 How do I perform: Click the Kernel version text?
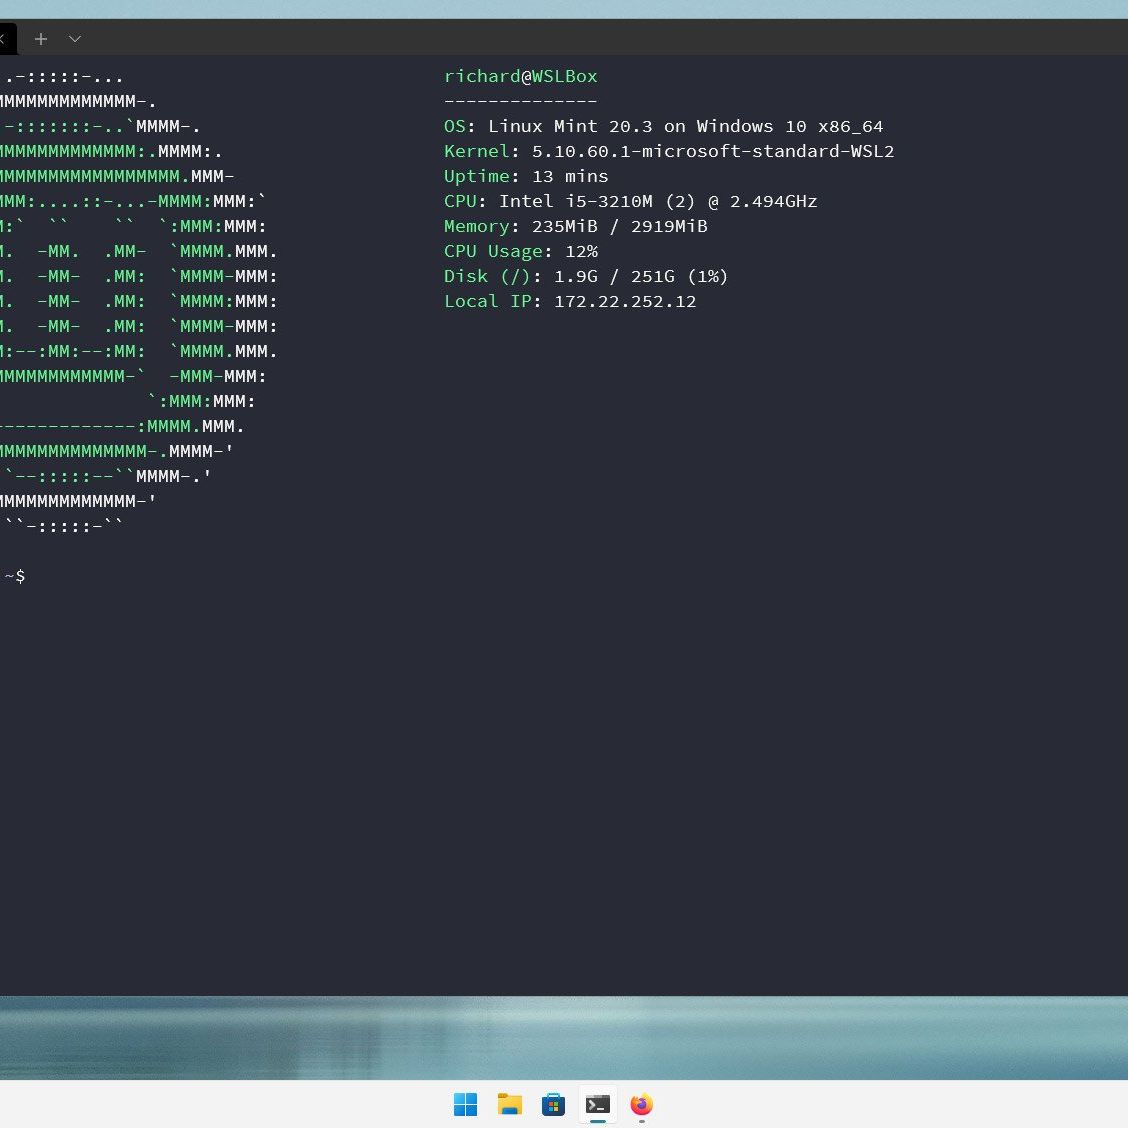point(712,151)
